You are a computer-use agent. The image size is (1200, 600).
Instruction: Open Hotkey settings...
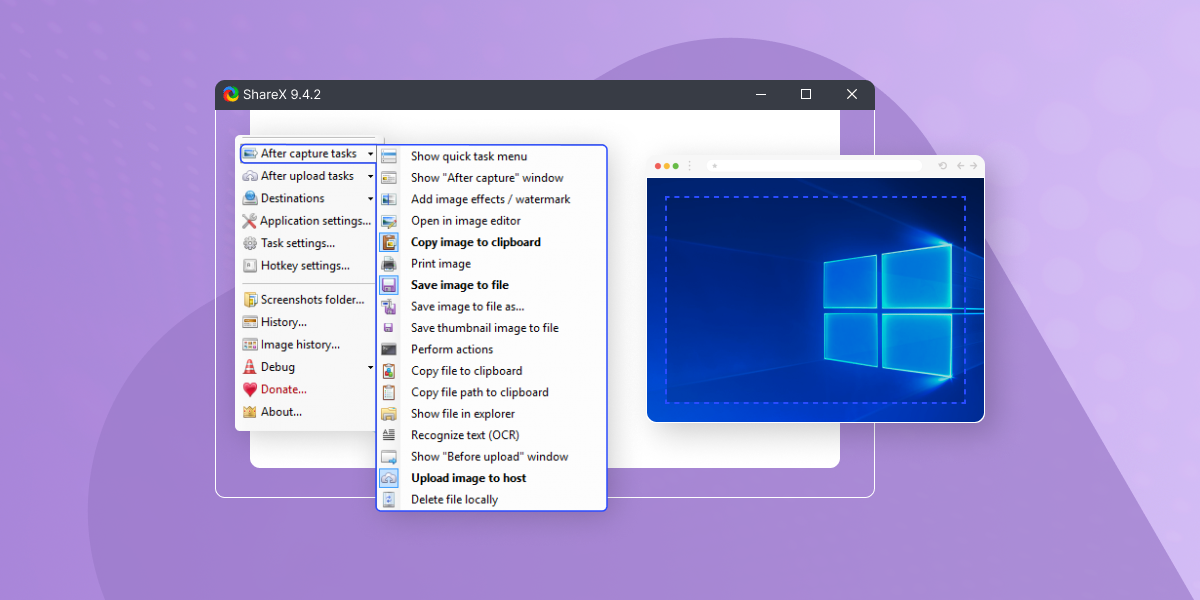point(306,266)
